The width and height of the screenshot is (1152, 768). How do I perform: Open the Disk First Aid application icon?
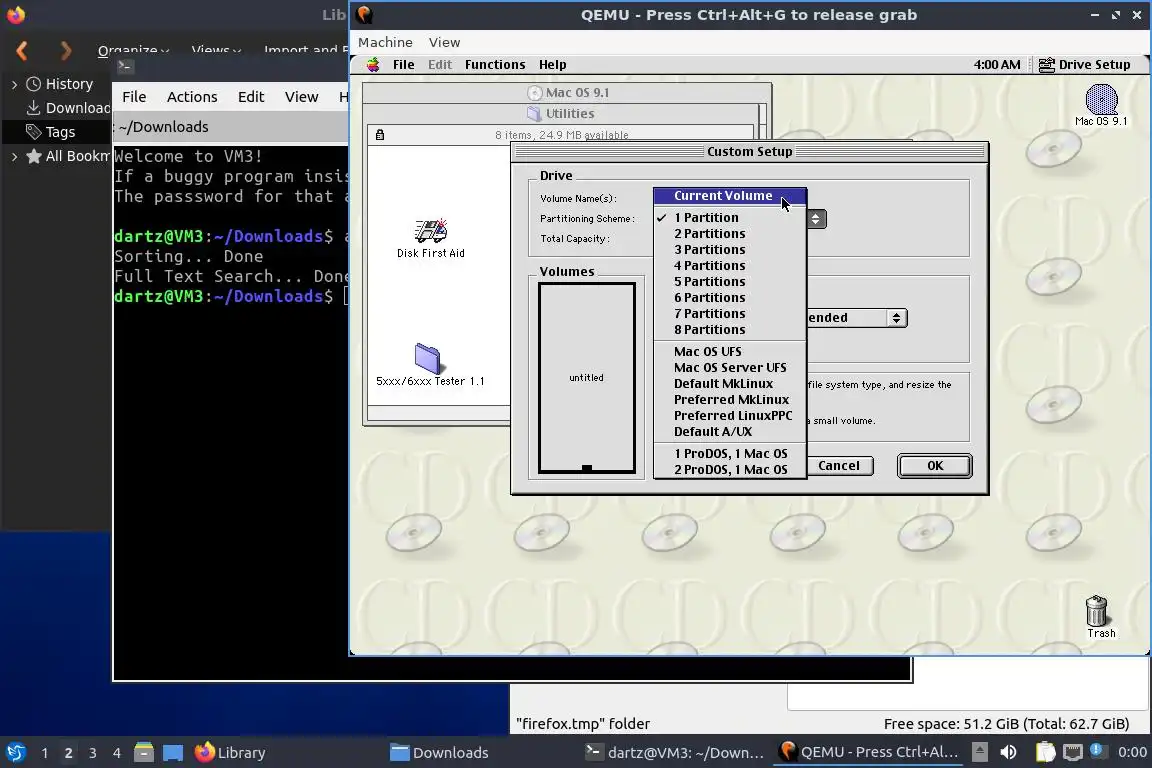pos(431,230)
